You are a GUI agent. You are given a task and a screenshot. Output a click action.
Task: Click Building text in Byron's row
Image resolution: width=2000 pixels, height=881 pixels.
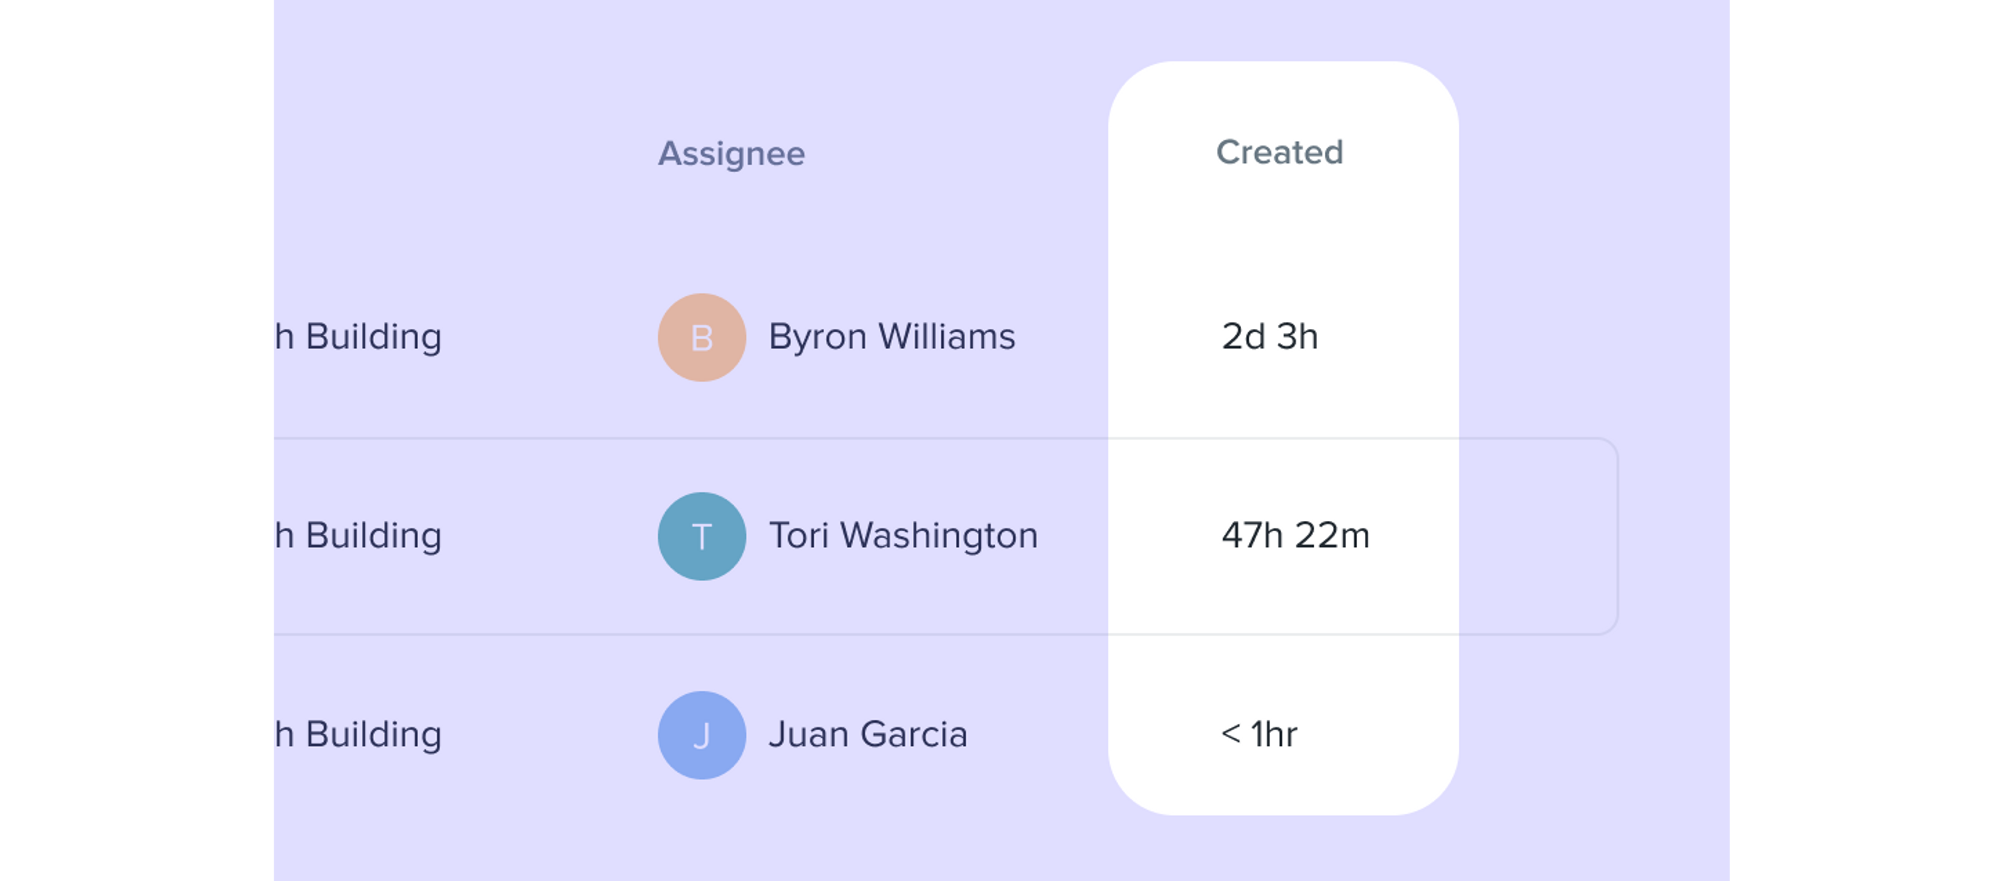[373, 337]
